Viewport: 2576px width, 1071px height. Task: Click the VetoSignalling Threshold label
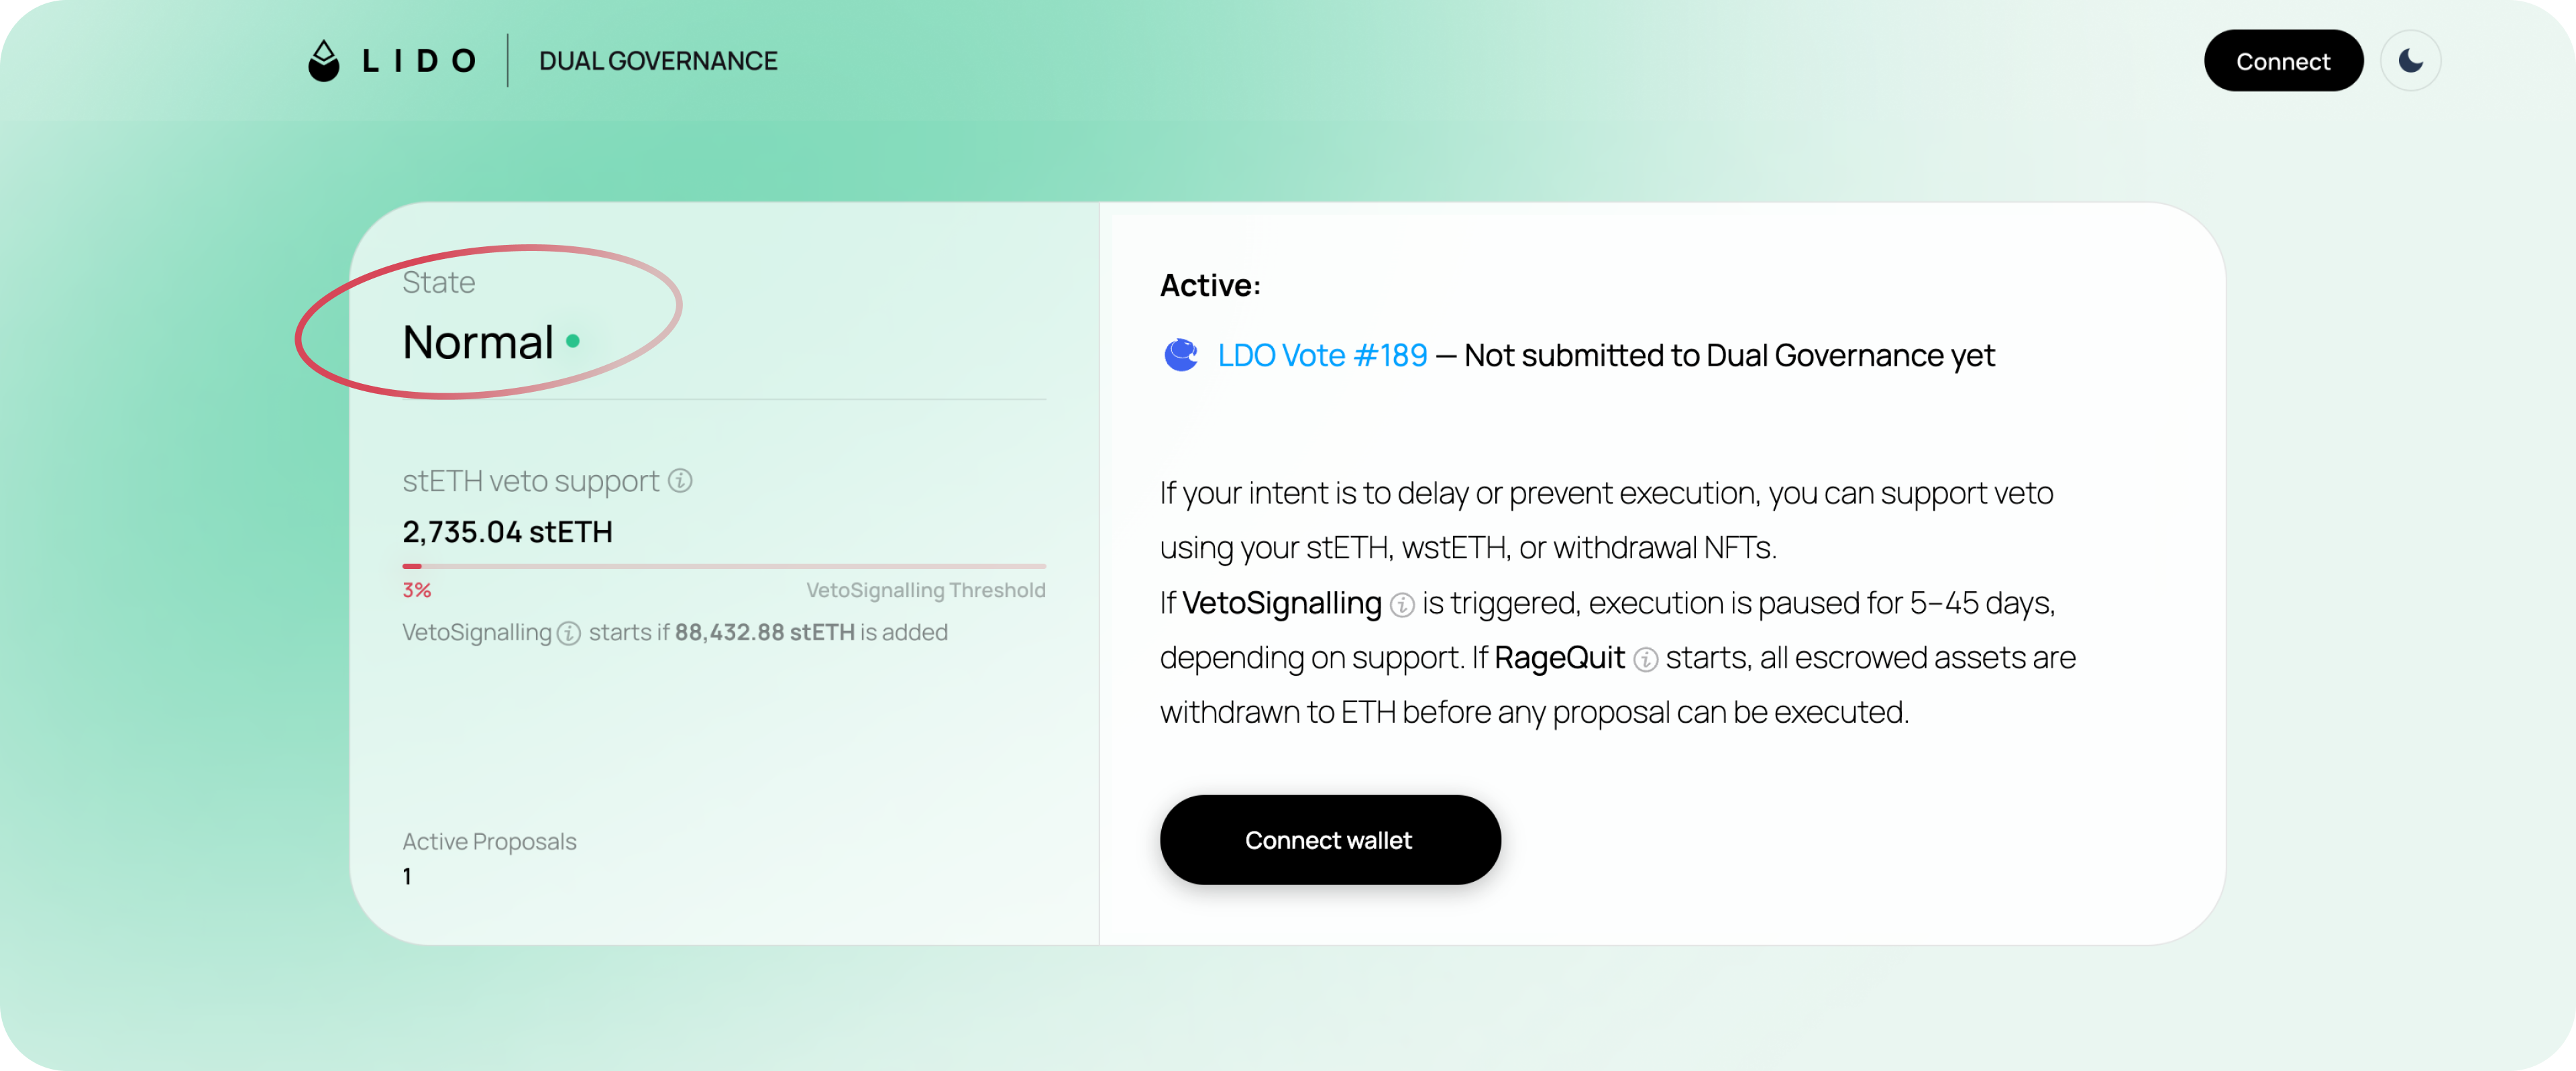(x=925, y=590)
